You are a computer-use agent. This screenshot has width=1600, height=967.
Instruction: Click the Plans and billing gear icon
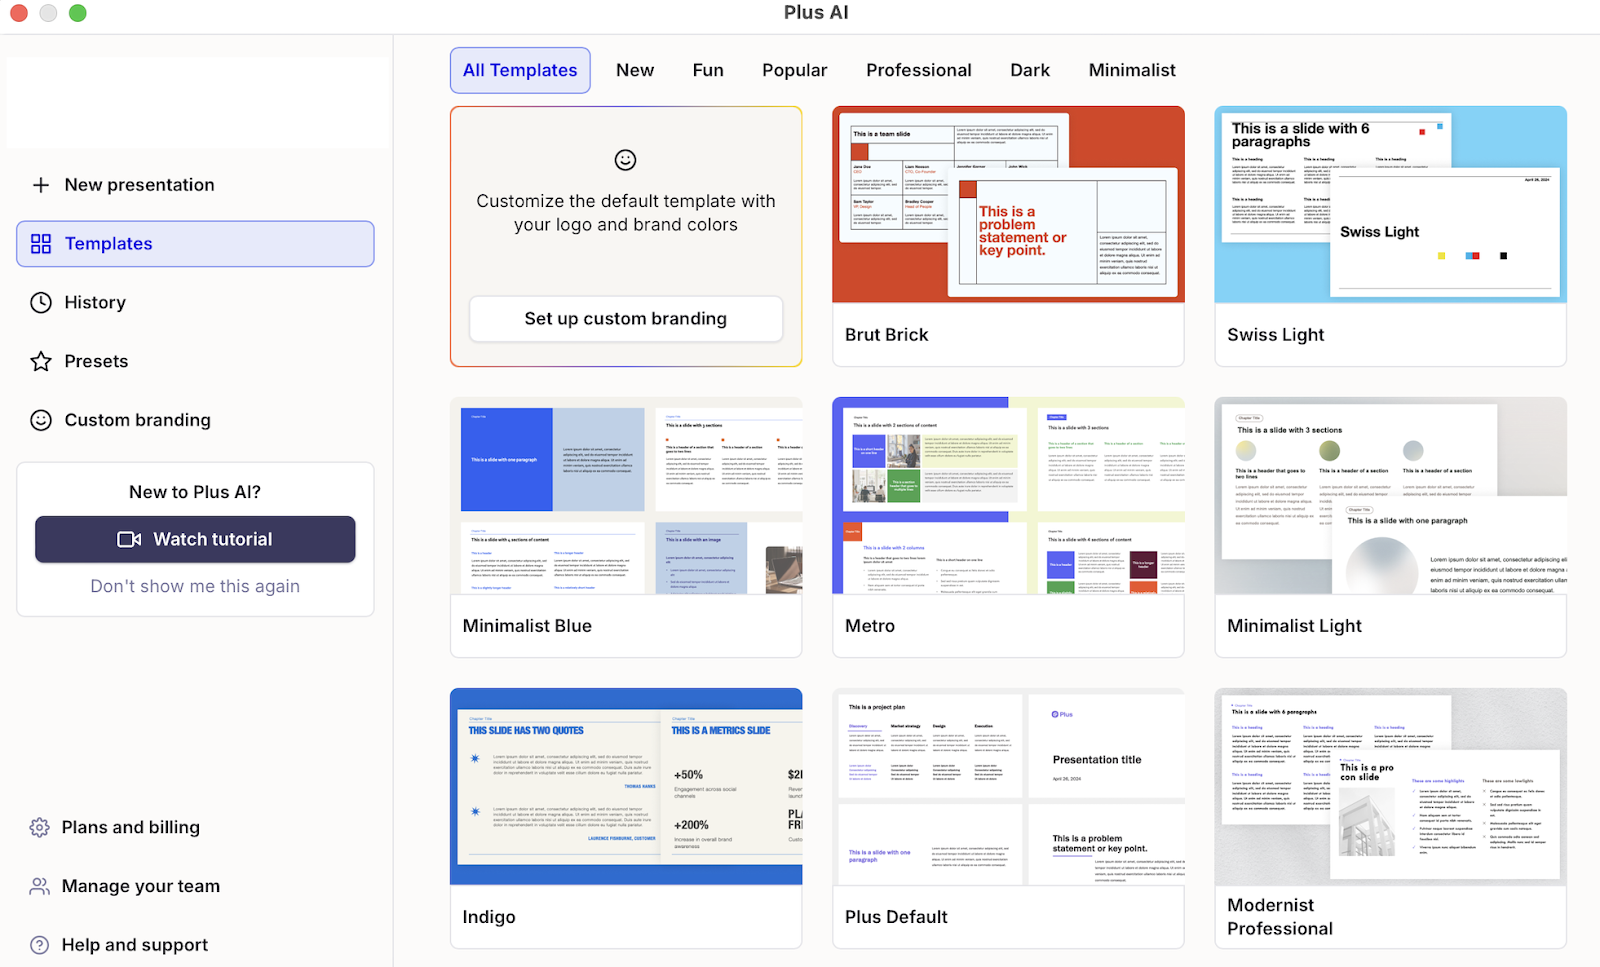pyautogui.click(x=40, y=828)
